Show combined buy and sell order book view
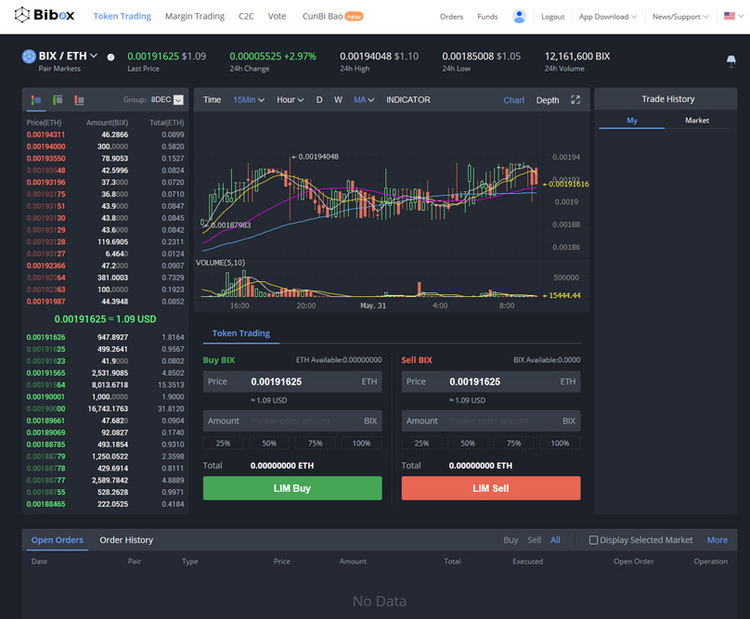 (x=36, y=99)
